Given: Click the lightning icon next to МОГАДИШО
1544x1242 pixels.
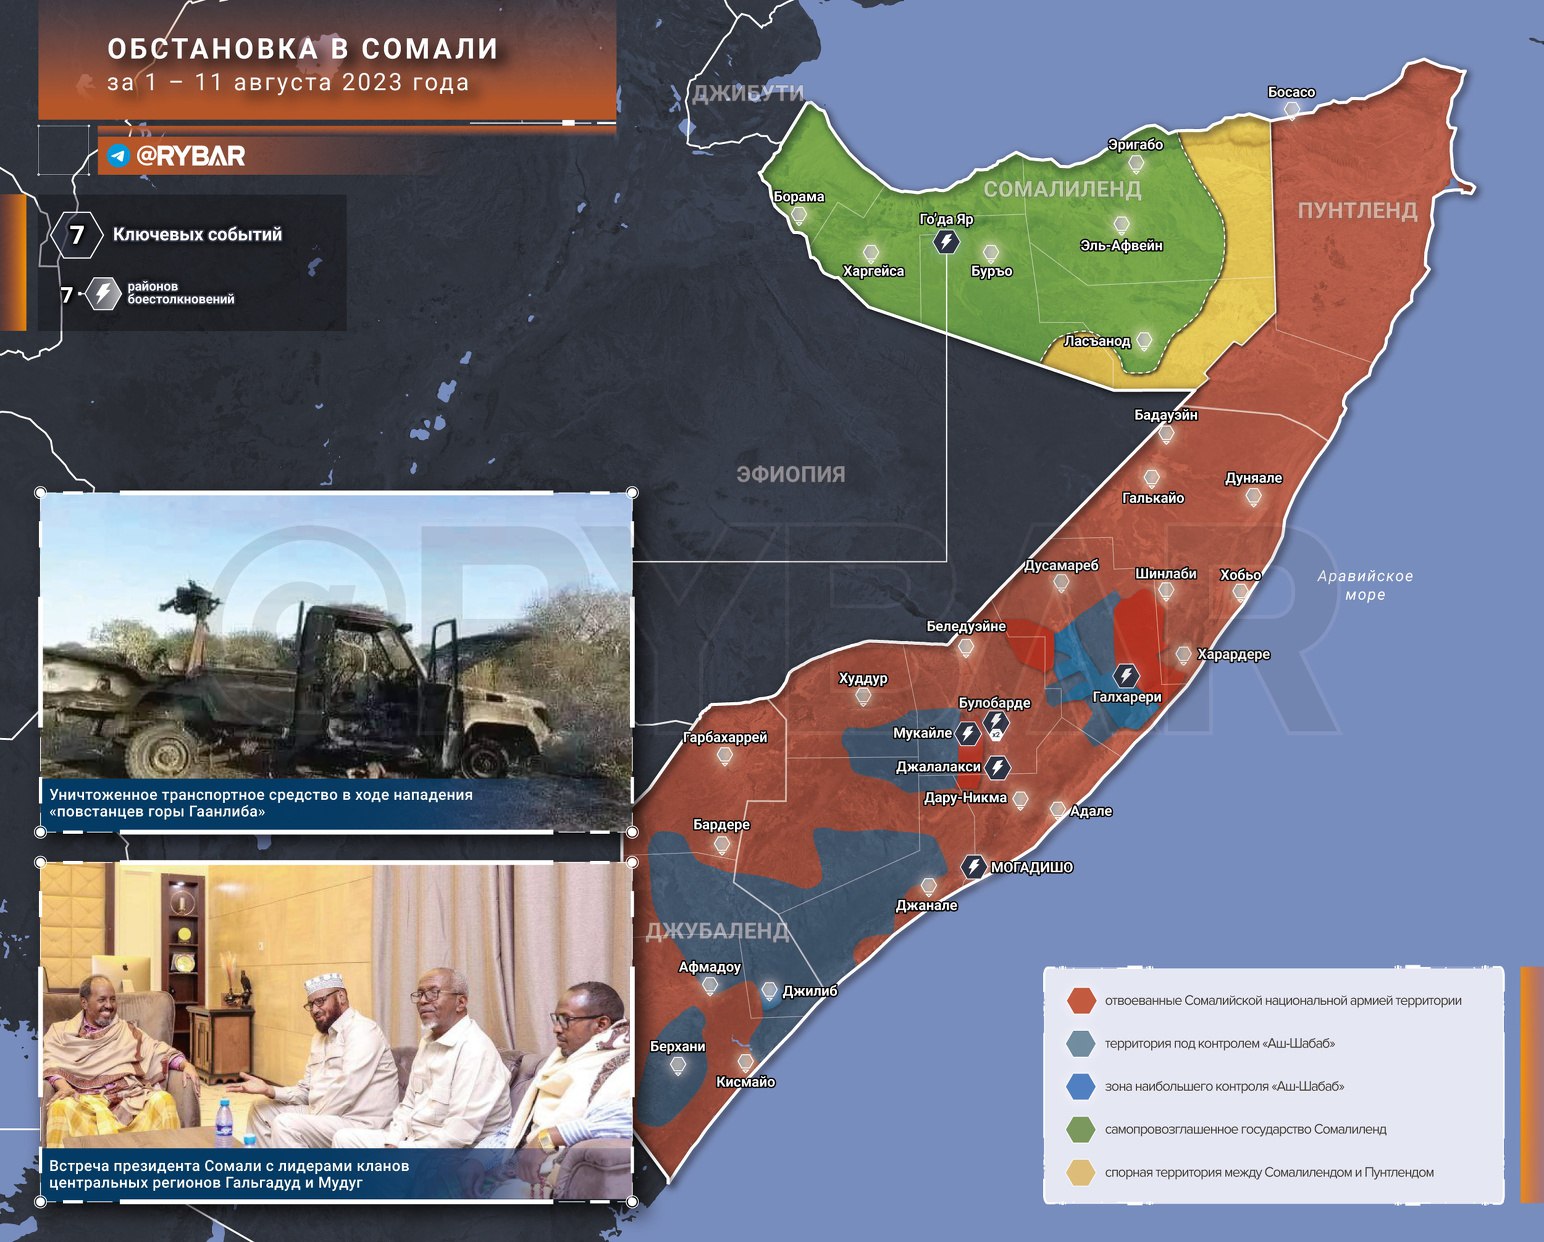Looking at the screenshot, I should coord(973,867).
